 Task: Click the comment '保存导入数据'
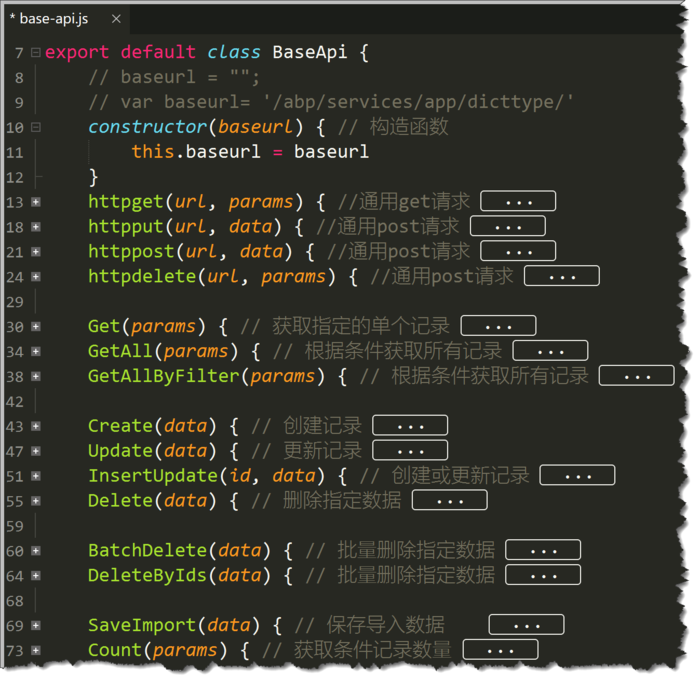click(x=386, y=626)
